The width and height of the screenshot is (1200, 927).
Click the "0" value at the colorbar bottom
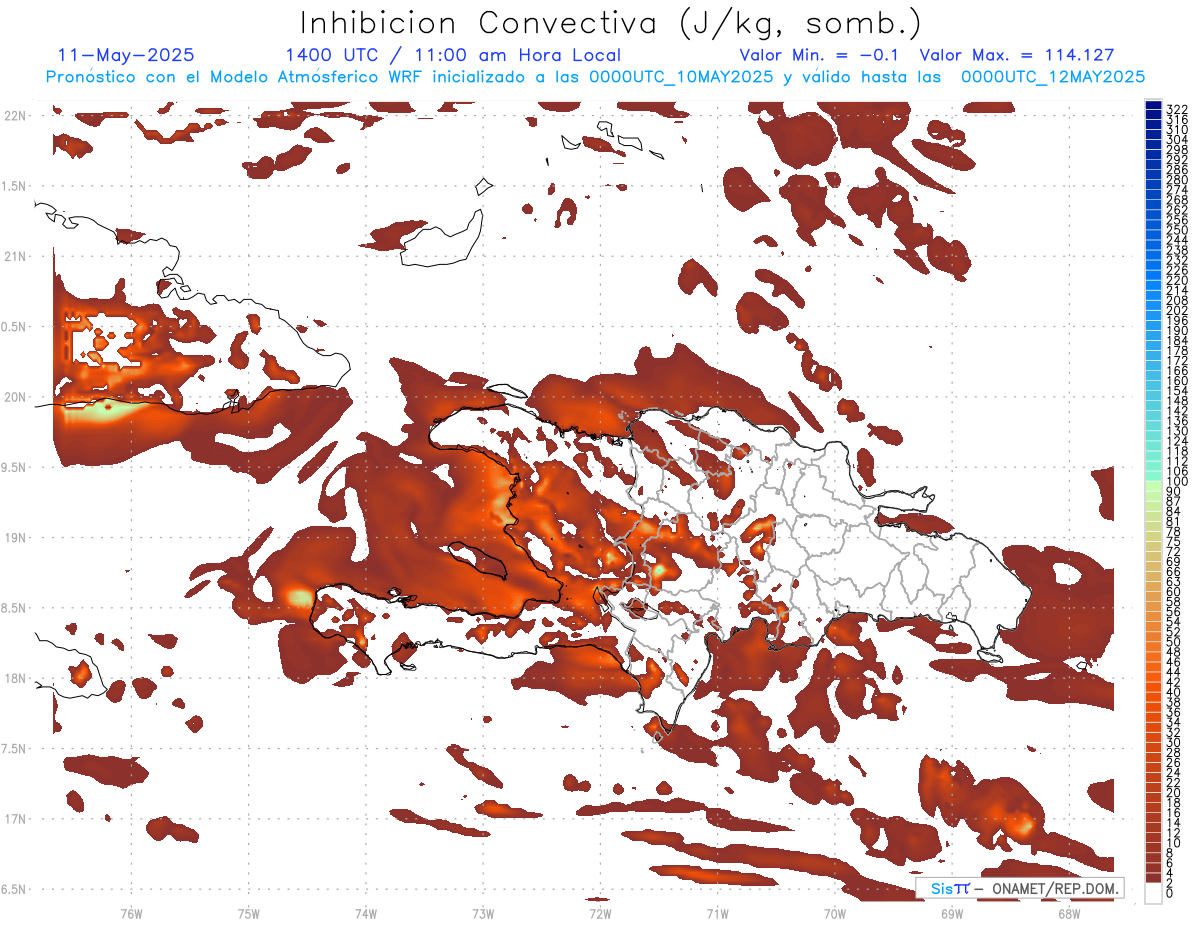(x=1170, y=894)
